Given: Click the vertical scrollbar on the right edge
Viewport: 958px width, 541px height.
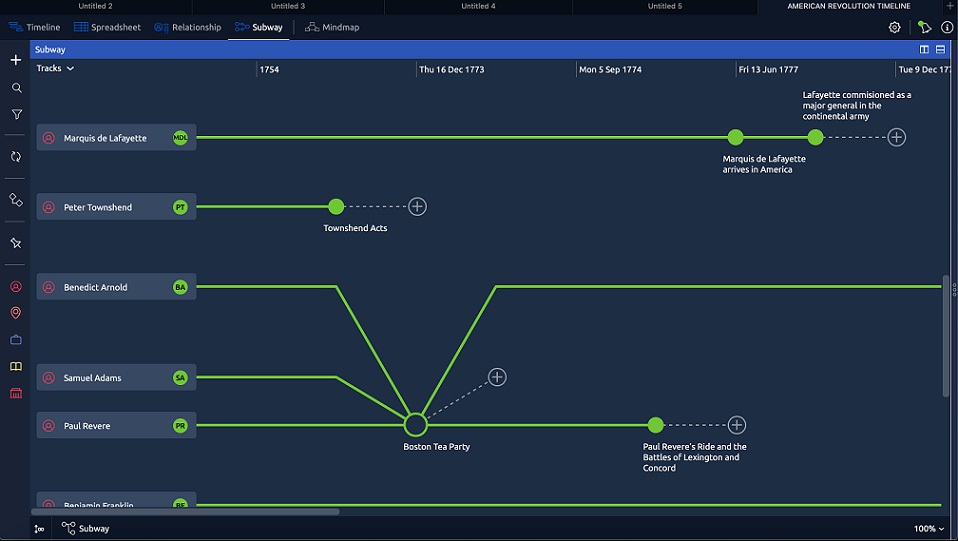Looking at the screenshot, I should (946, 335).
